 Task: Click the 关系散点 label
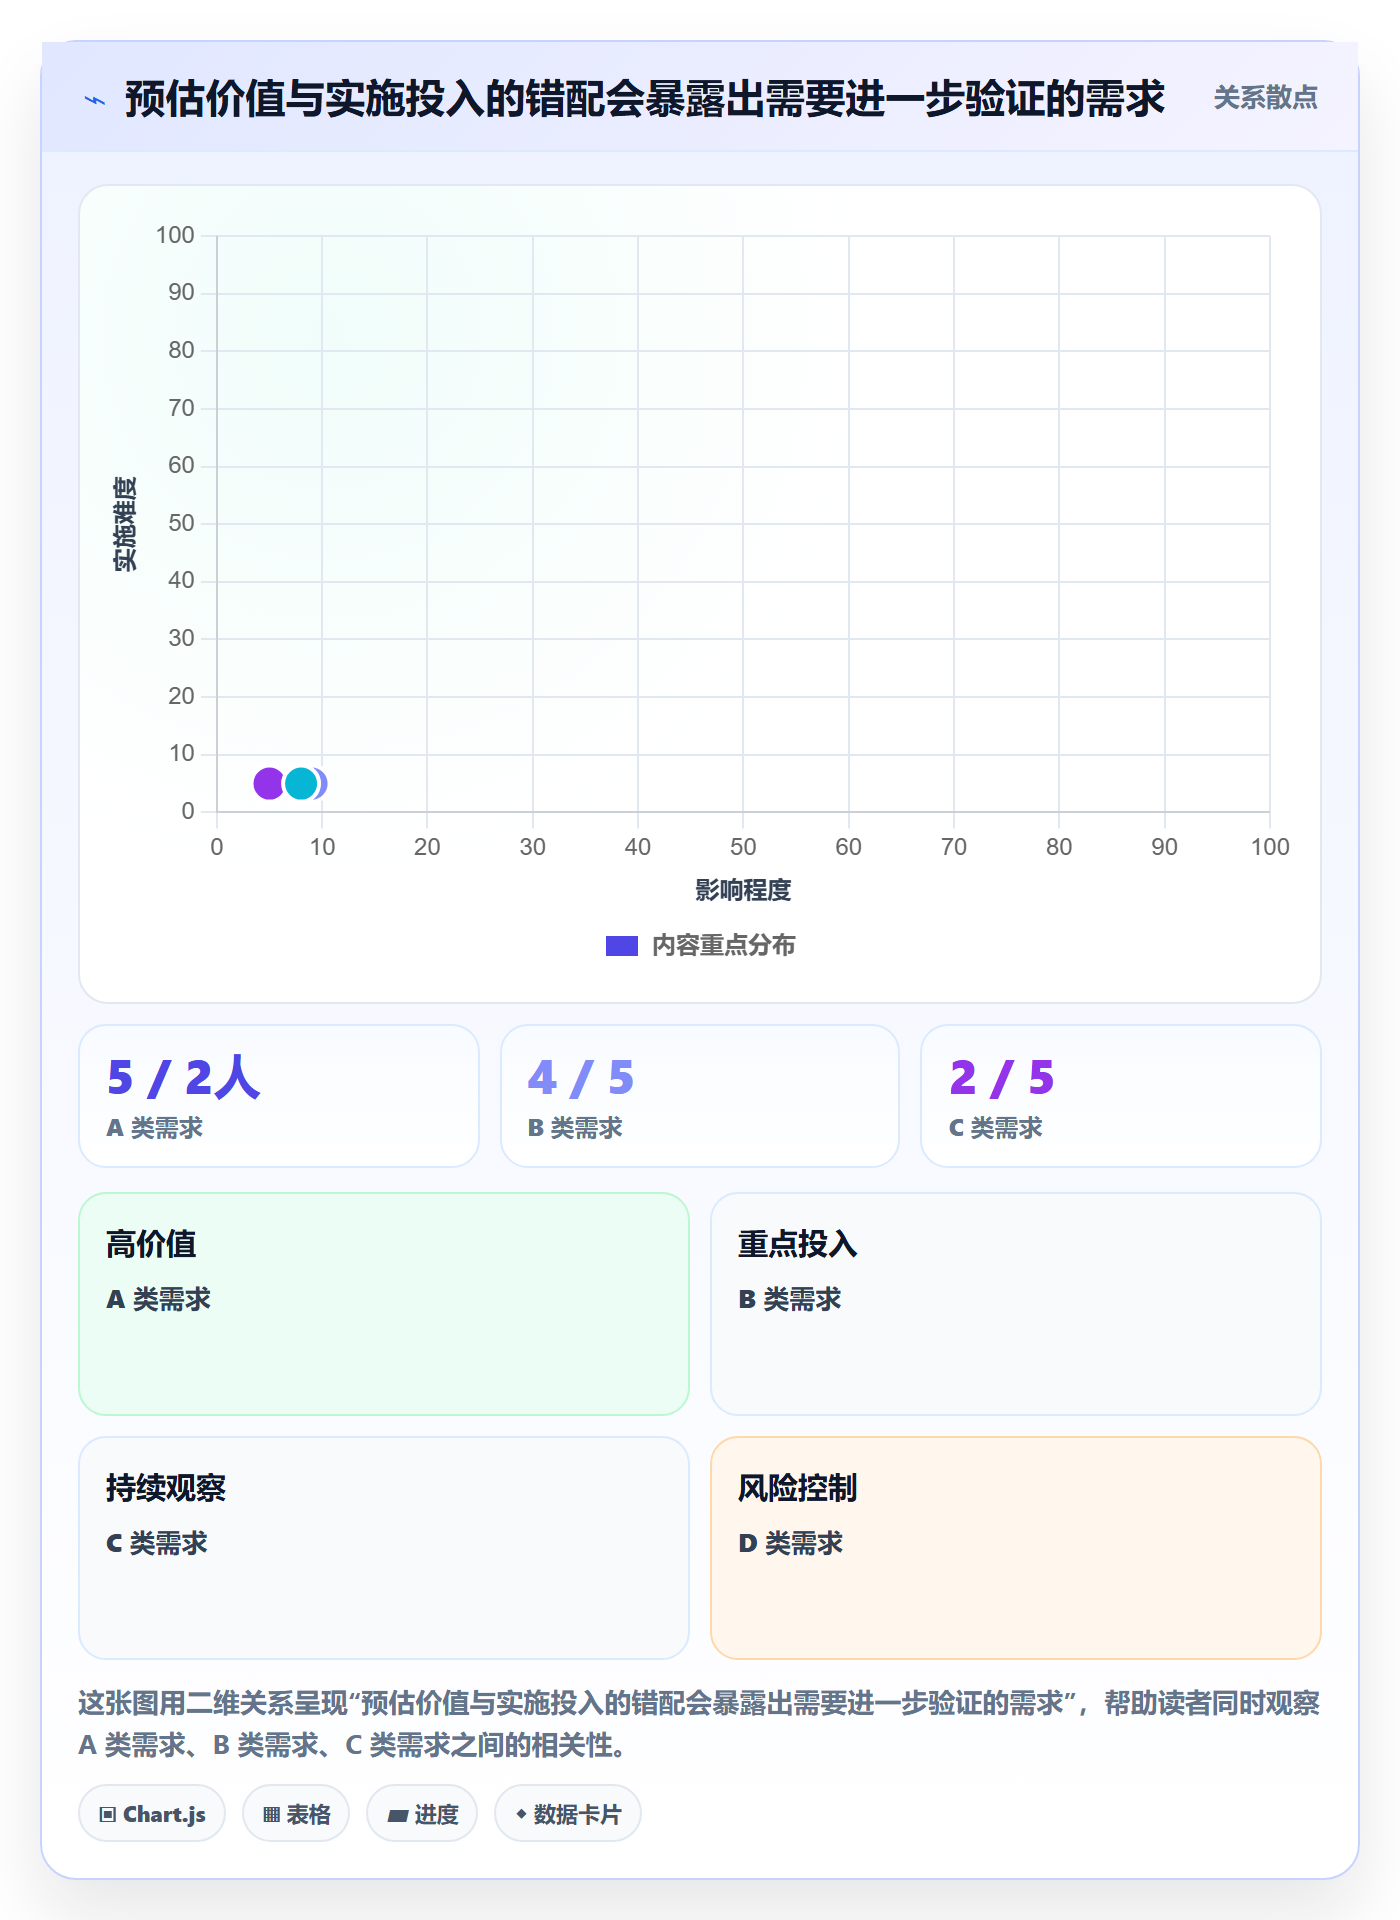pyautogui.click(x=1265, y=98)
